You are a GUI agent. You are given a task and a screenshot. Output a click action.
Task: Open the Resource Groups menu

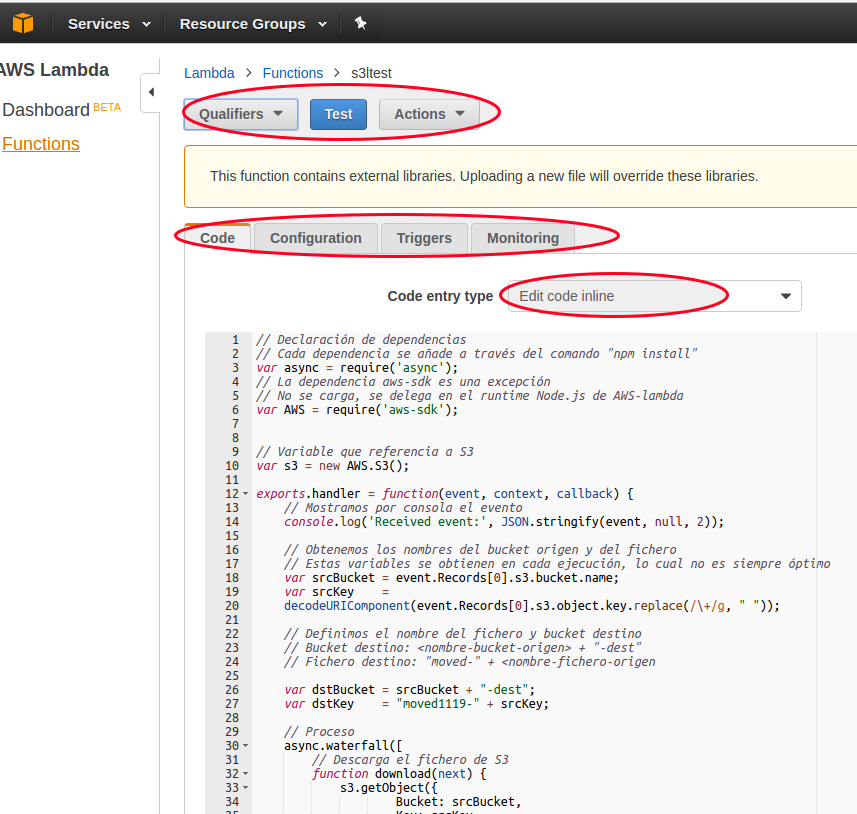point(253,24)
